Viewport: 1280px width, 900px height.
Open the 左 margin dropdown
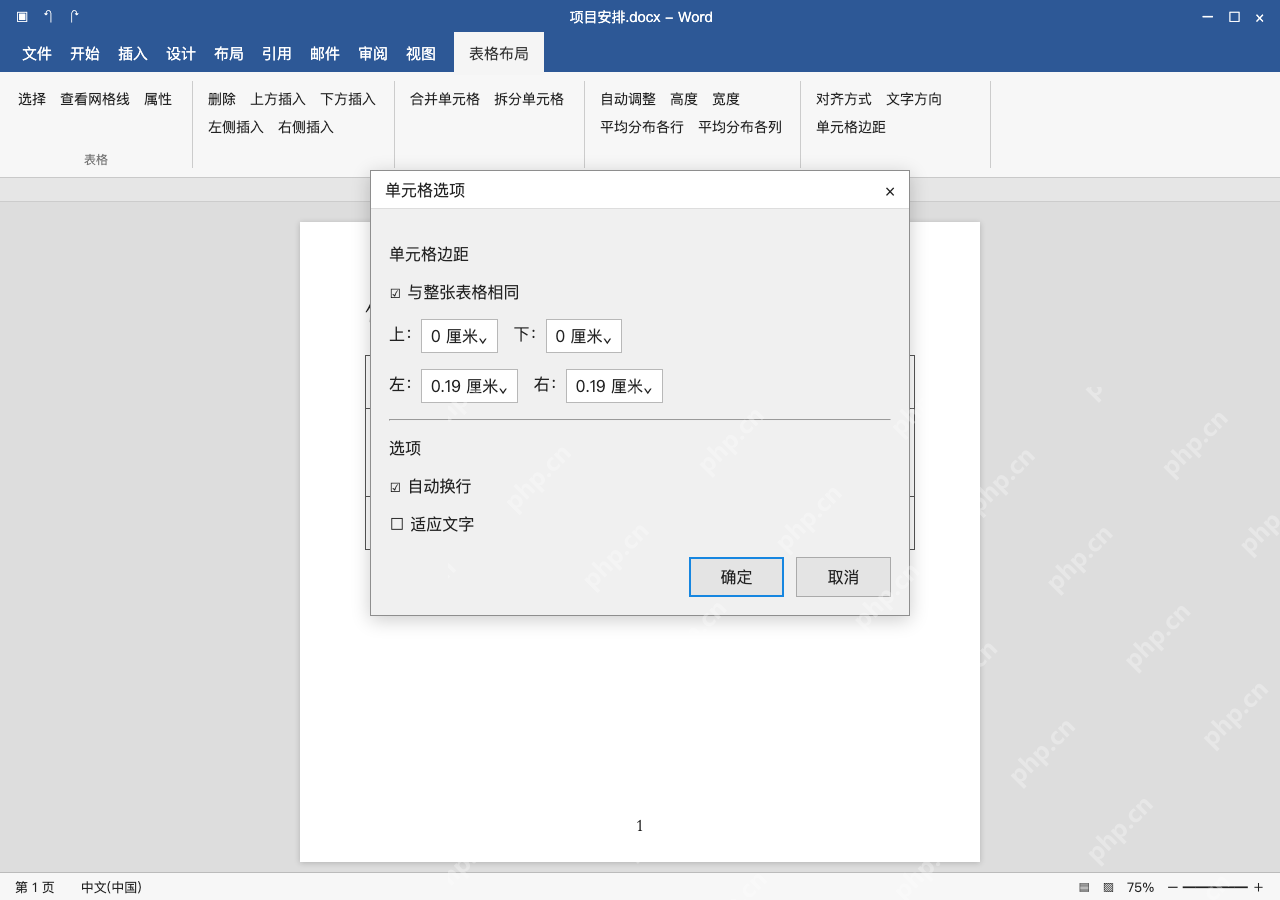click(469, 386)
